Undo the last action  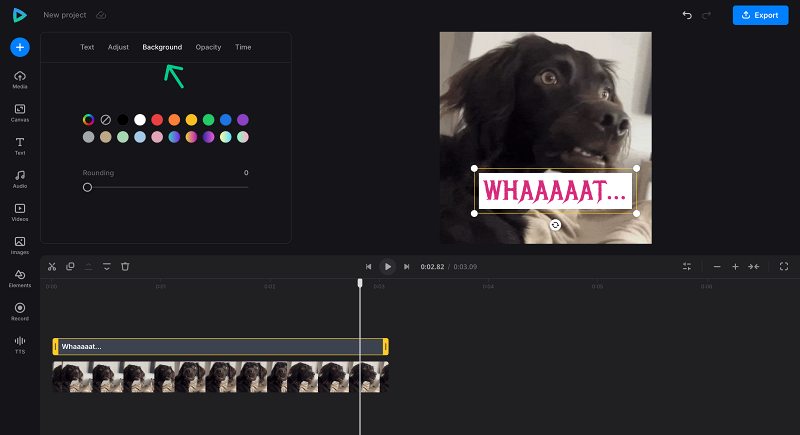tap(687, 15)
